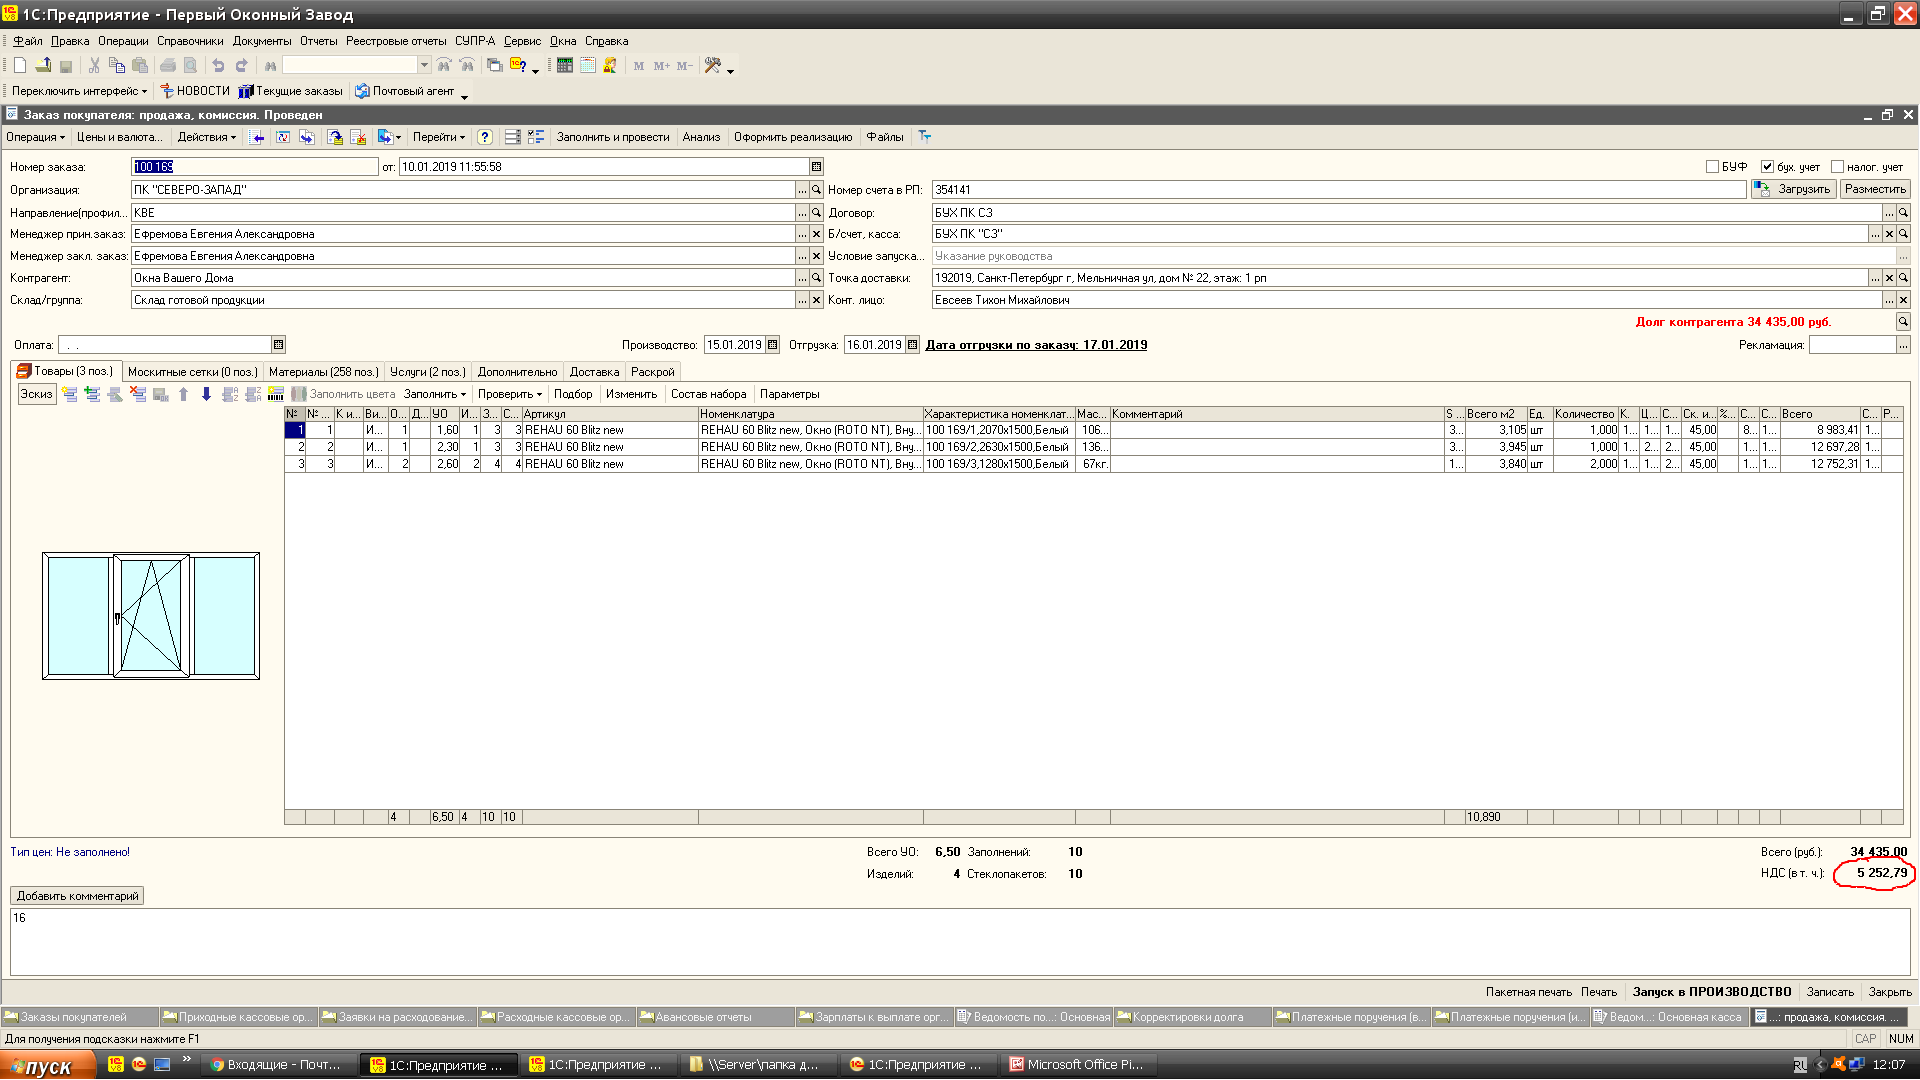This screenshot has width=1920, height=1080.
Task: Open the calculator icon in the toolbar
Action: pyautogui.click(x=565, y=66)
